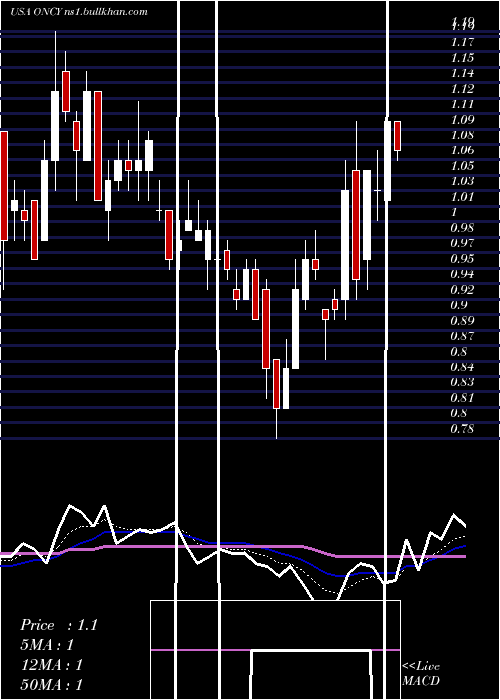Viewport: 500px width, 700px height.
Task: Click the 0.89 price axis label
Action: tap(462, 320)
